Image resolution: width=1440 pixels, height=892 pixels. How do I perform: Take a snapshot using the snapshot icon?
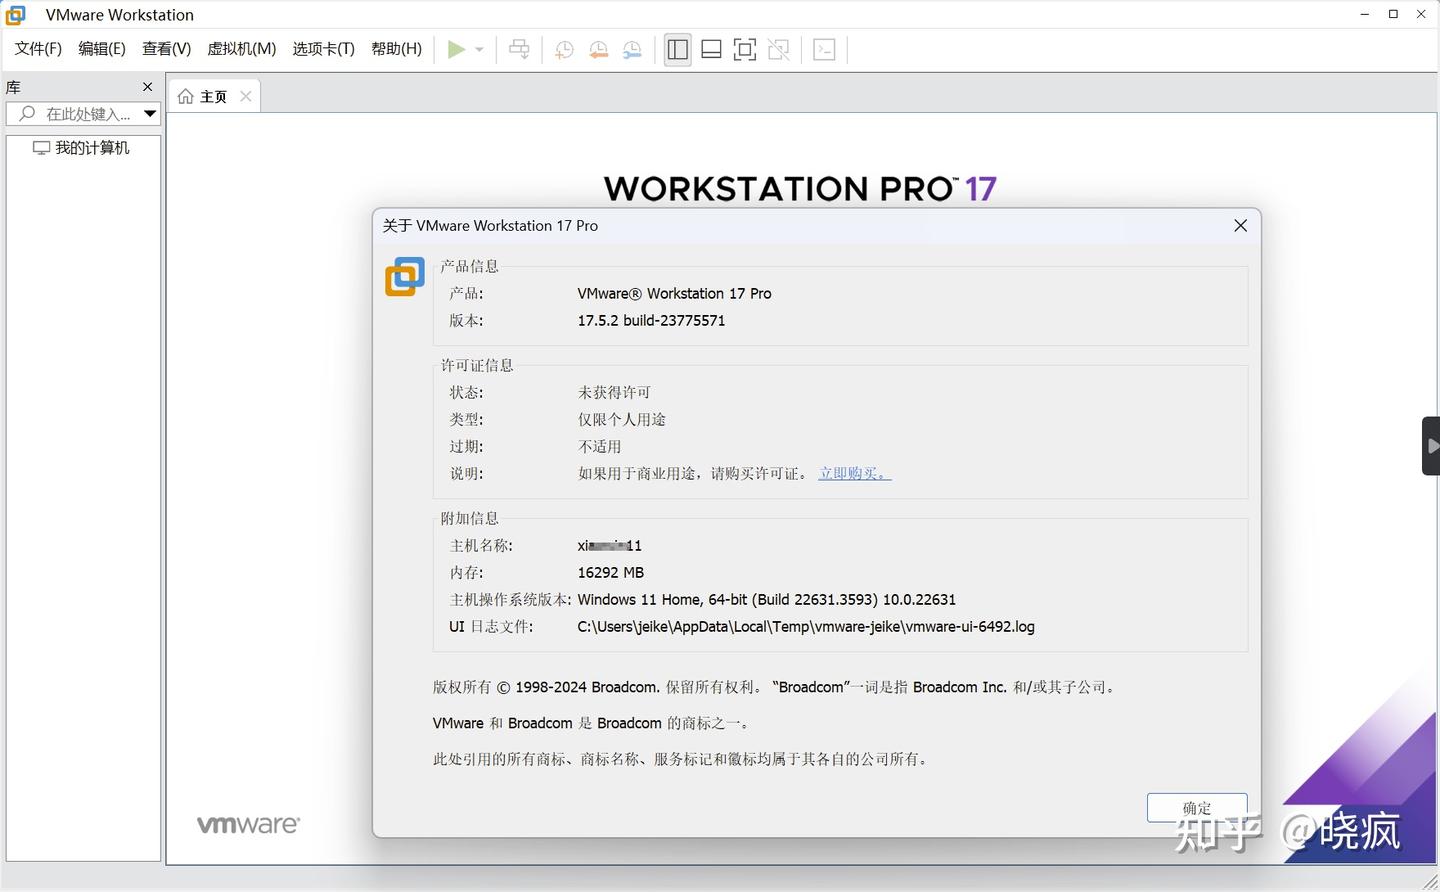[564, 49]
